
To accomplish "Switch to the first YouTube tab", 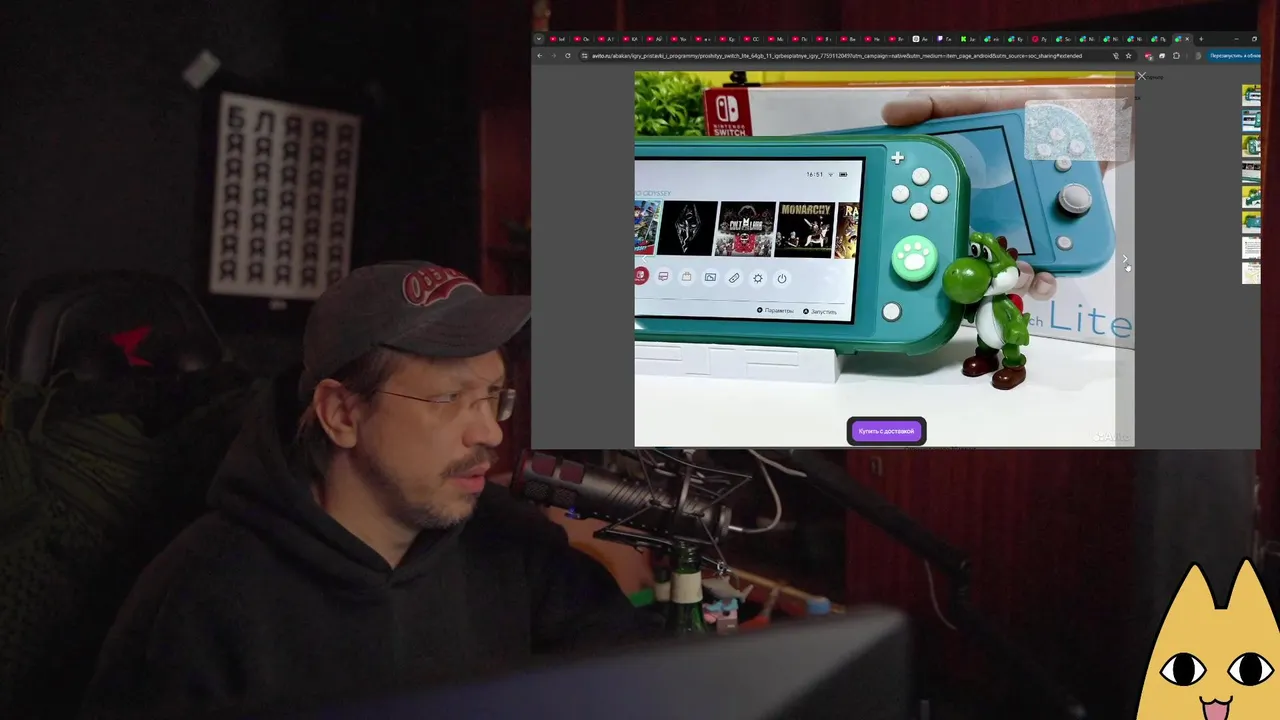I will tap(558, 39).
